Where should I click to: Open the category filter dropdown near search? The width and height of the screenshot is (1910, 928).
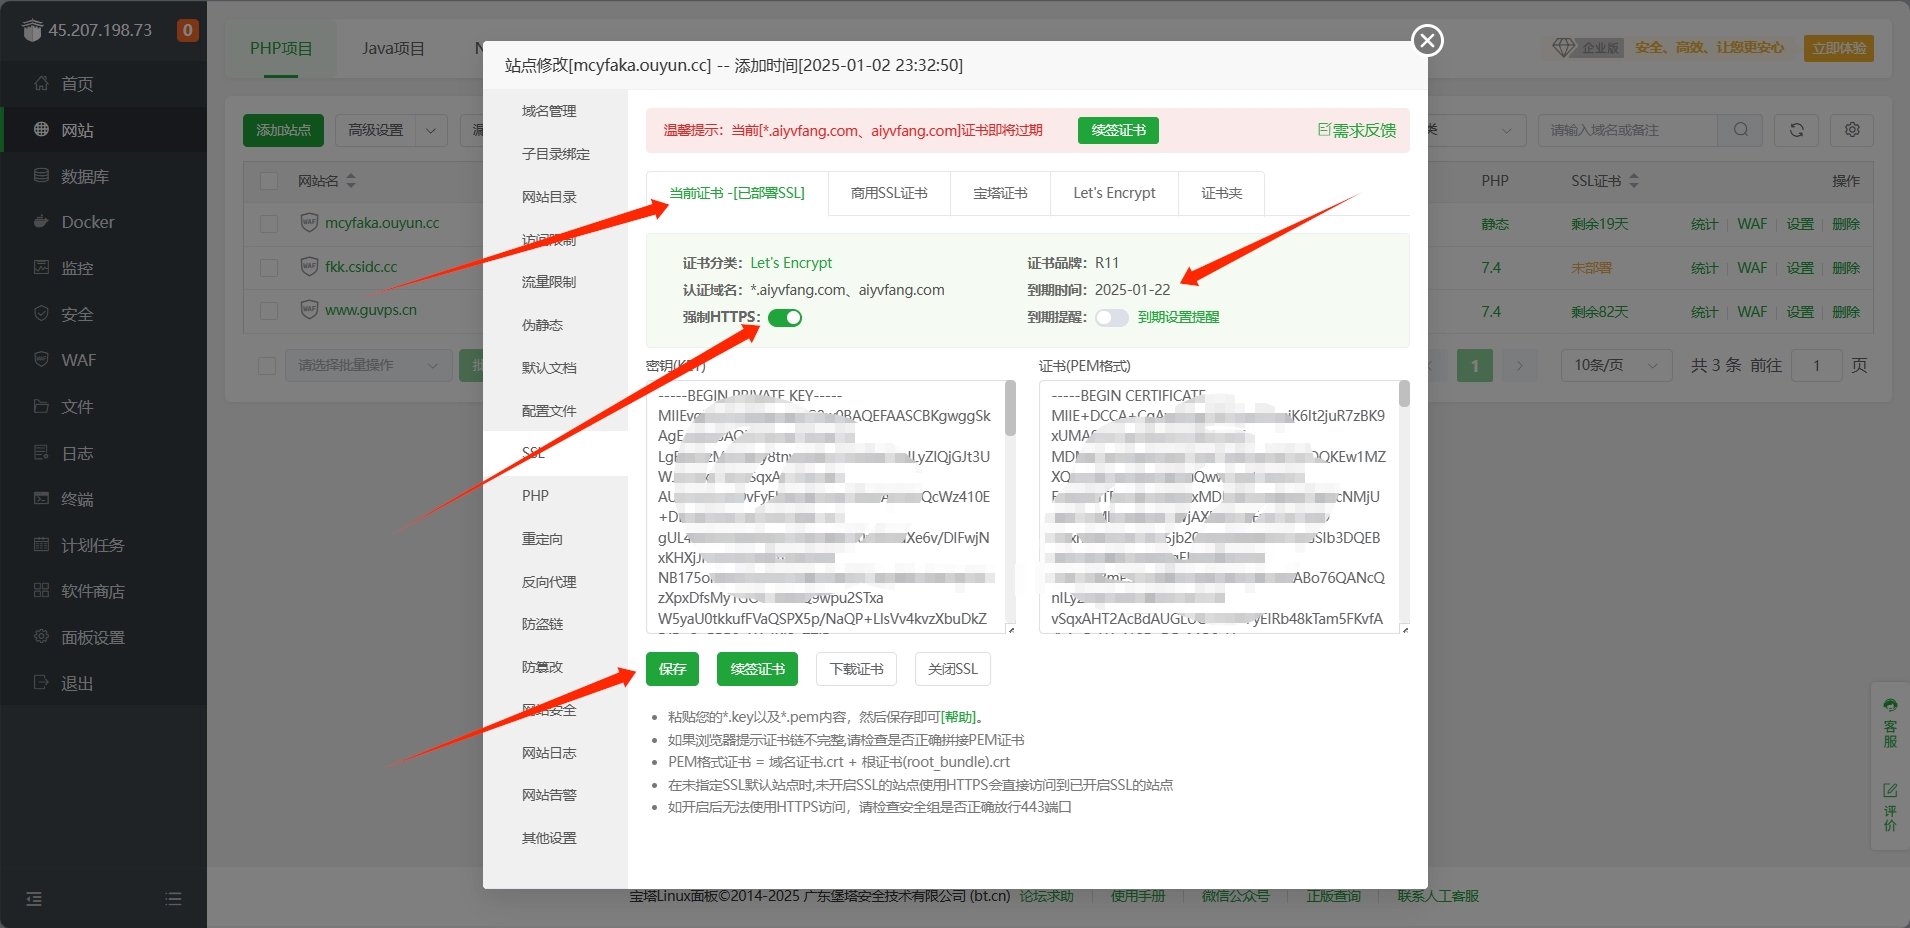coord(1477,130)
